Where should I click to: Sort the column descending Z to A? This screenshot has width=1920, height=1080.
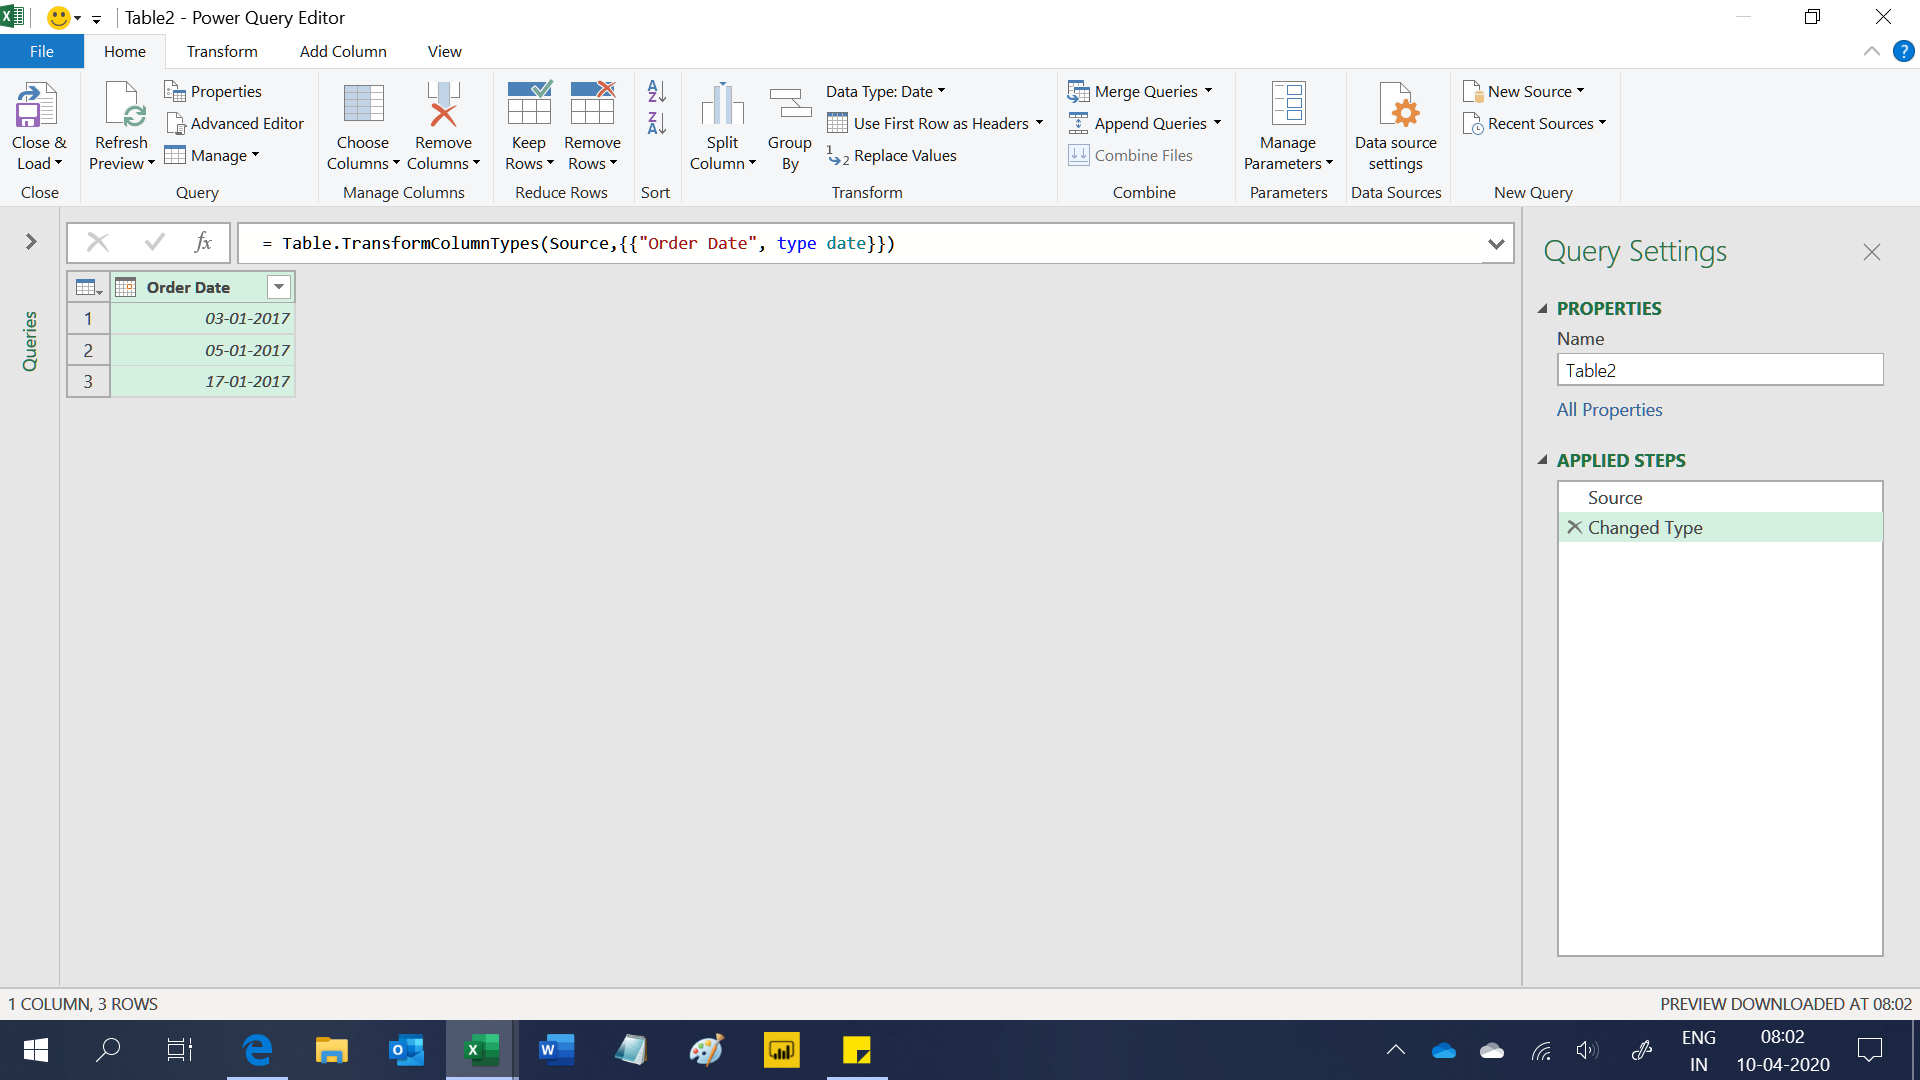pos(656,123)
